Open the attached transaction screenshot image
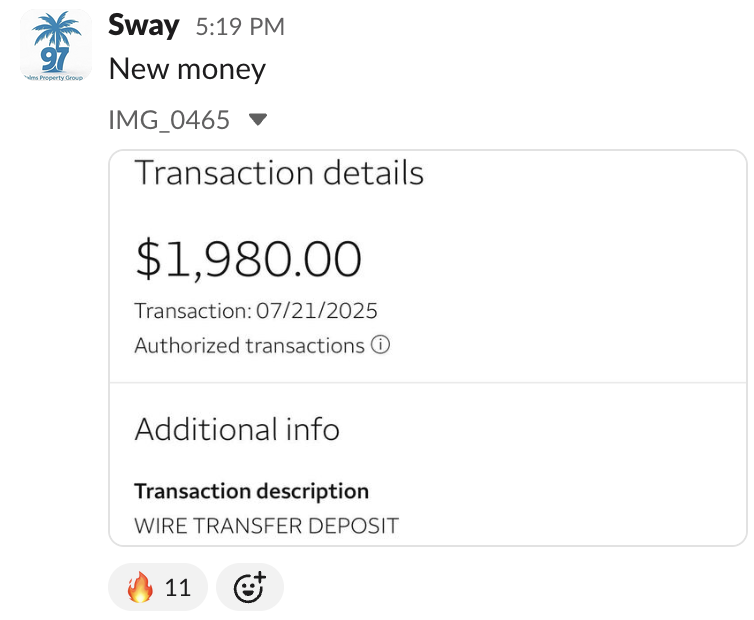 [x=428, y=348]
